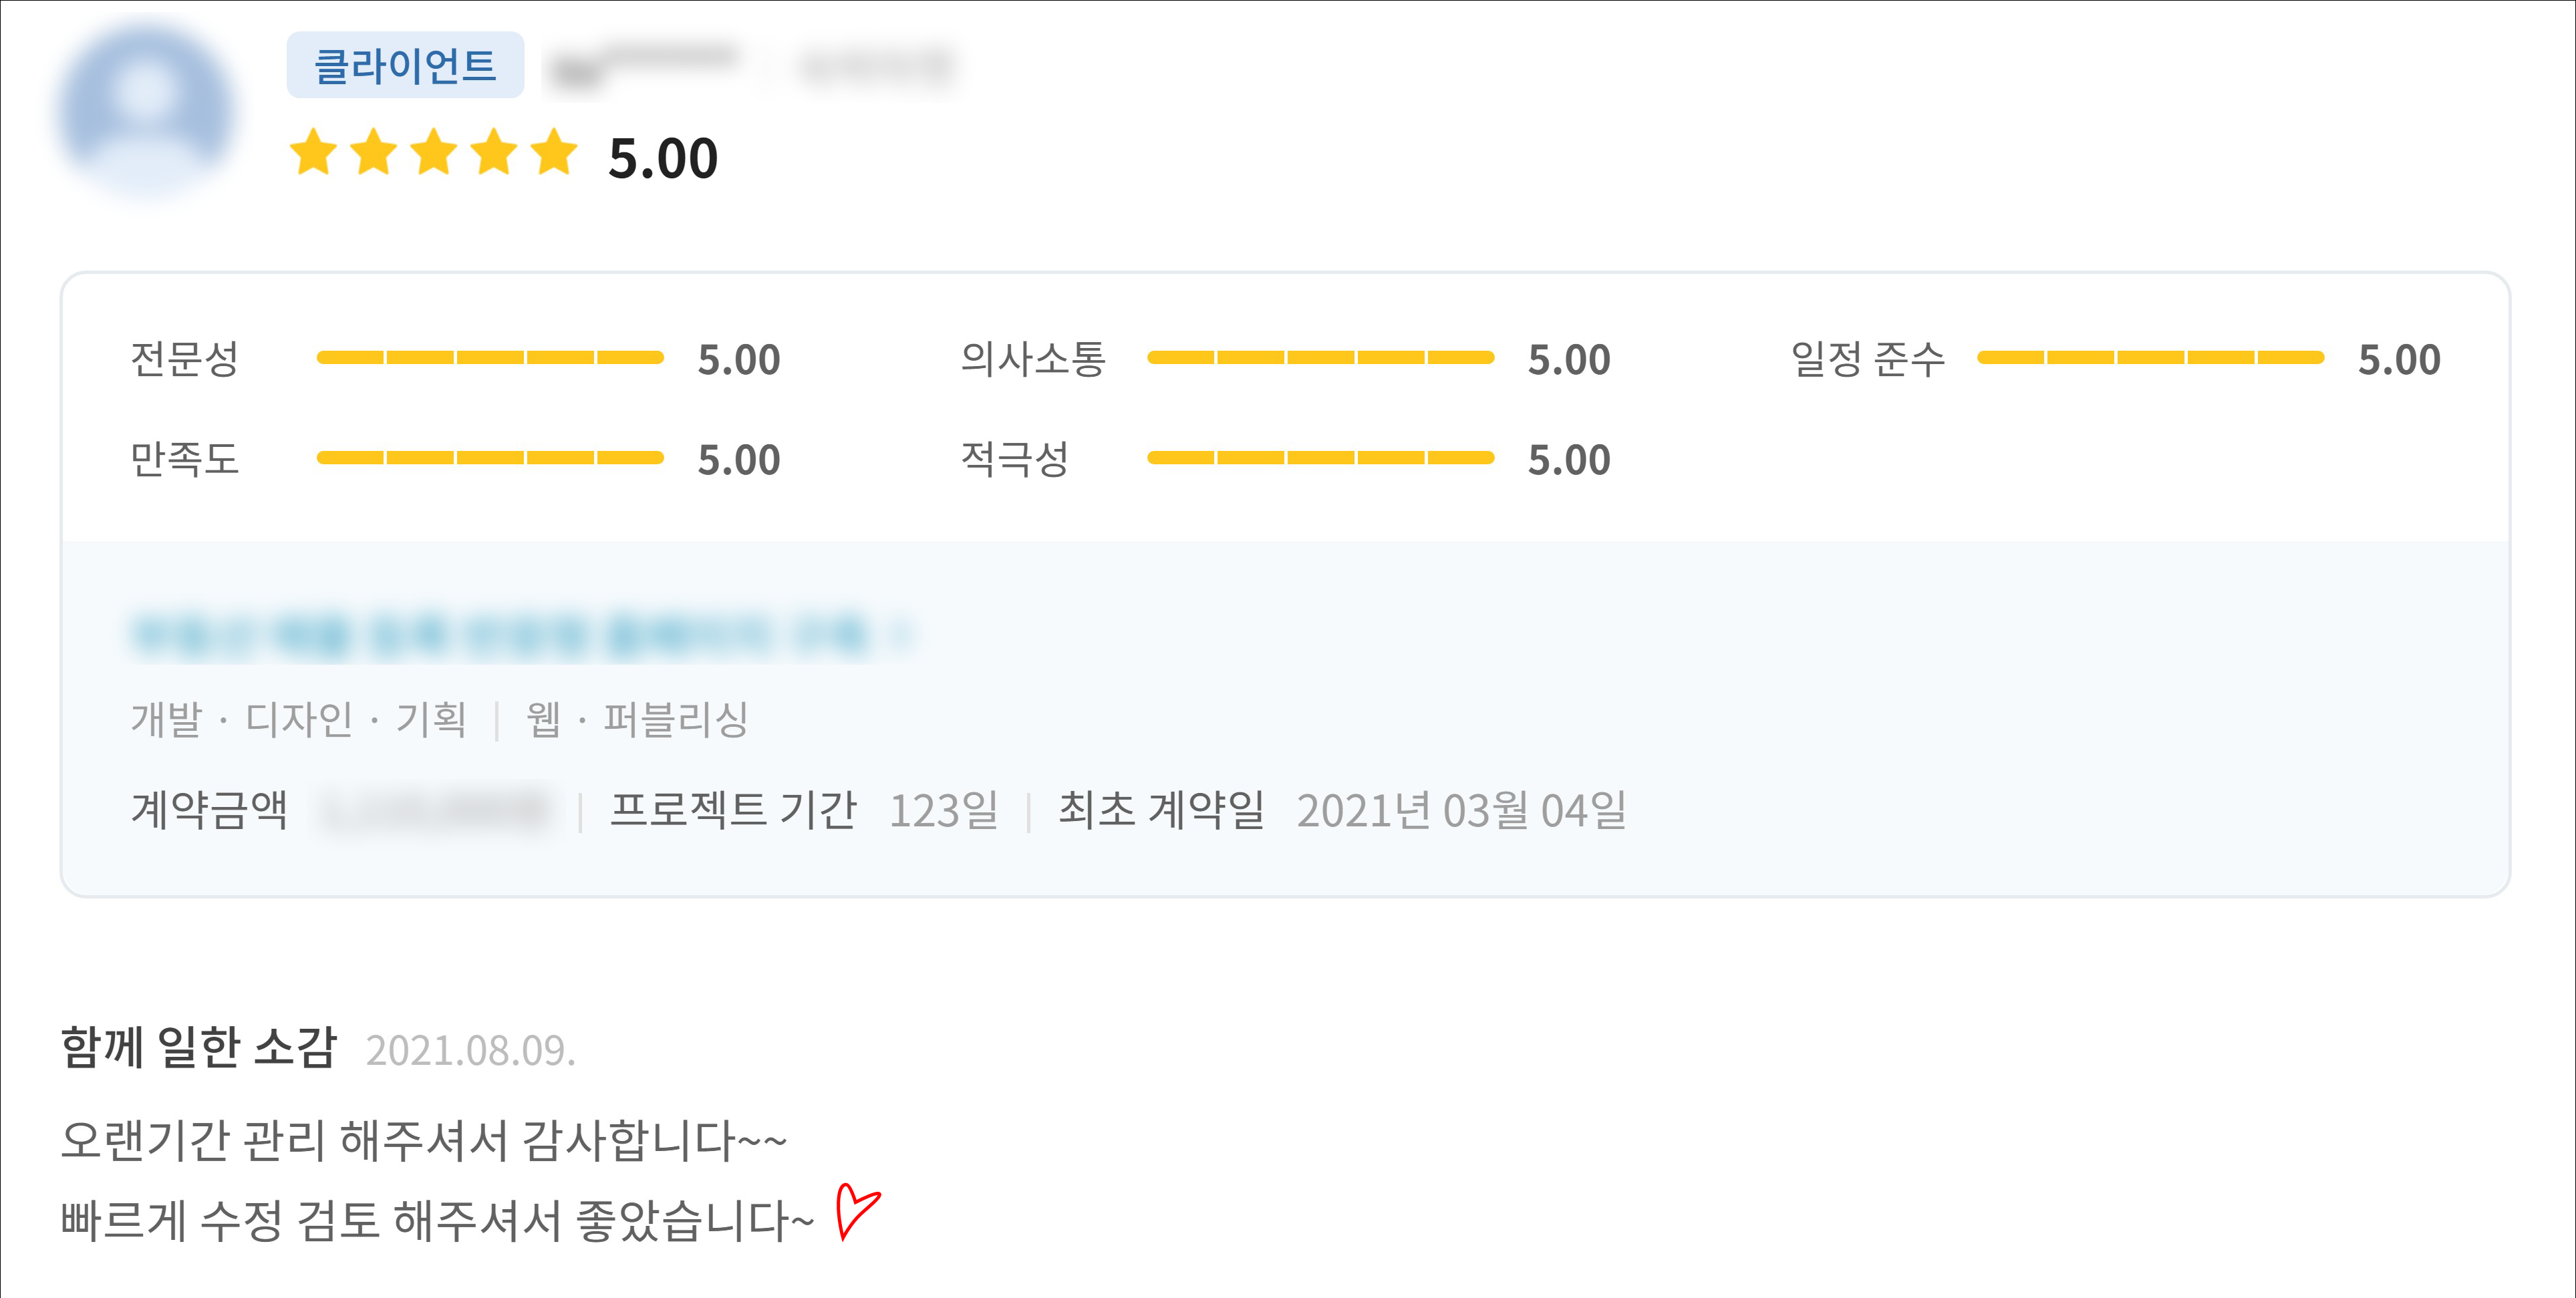Click the 전문성 rating bar
The height and width of the screenshot is (1298, 2576).
coord(490,358)
